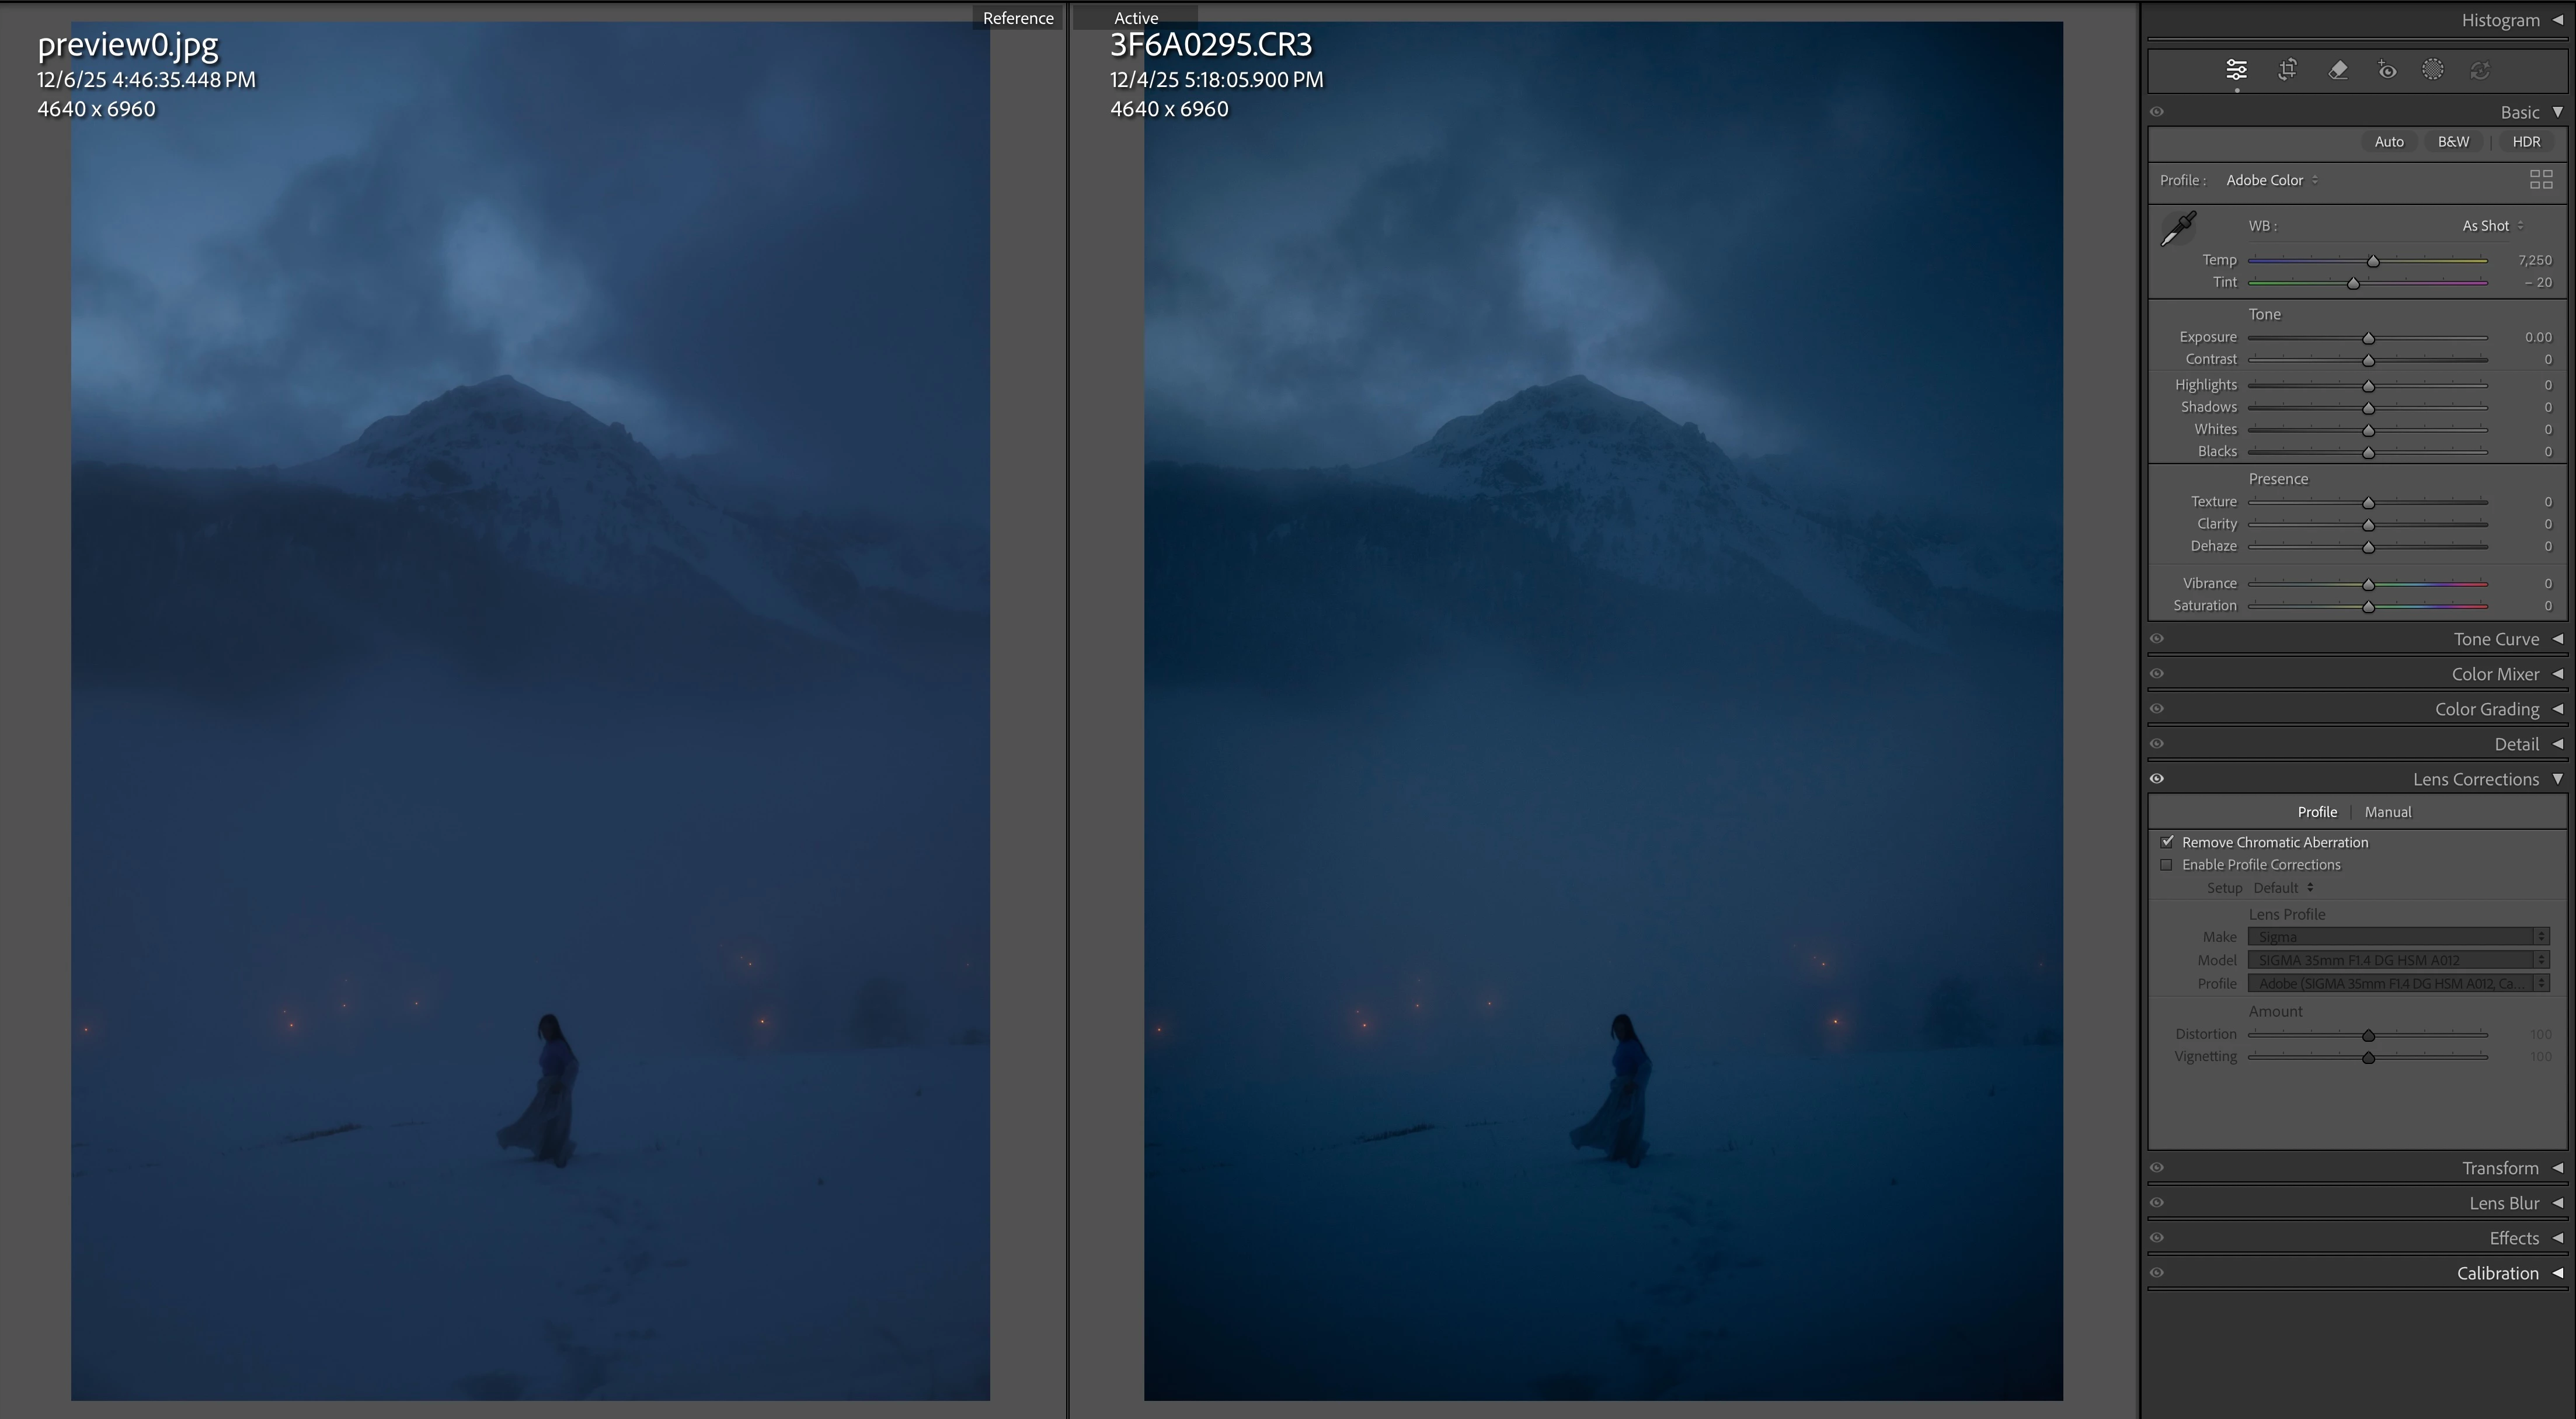Enable Profile Corrections checkbox
Image resolution: width=2576 pixels, height=1419 pixels.
point(2167,865)
